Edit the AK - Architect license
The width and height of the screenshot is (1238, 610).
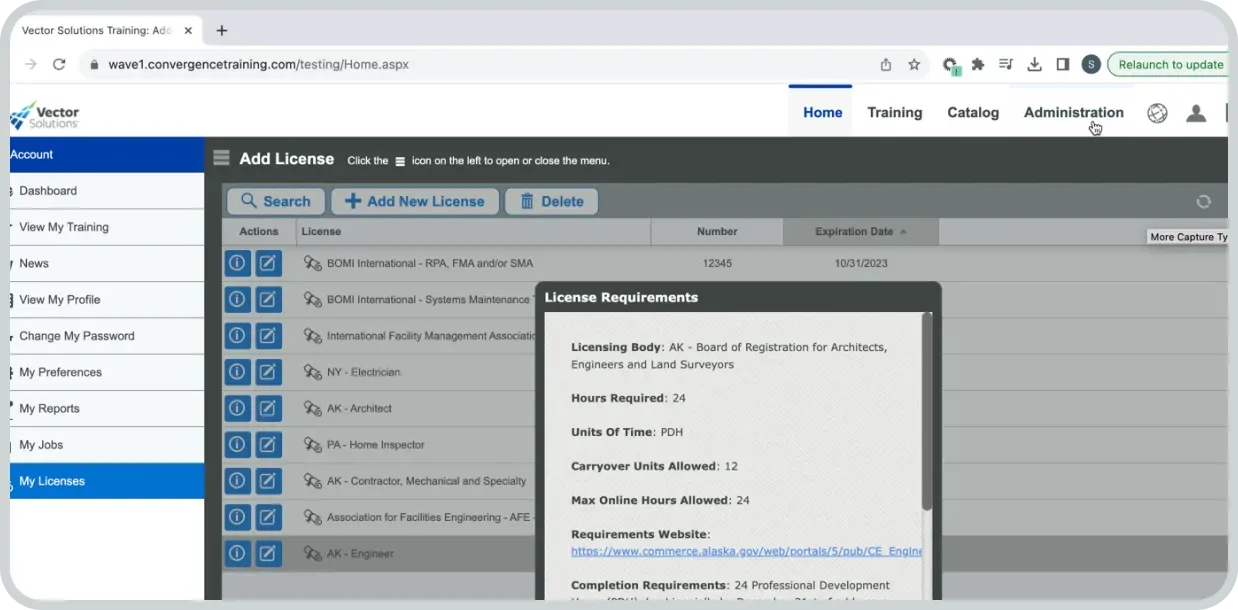point(268,408)
